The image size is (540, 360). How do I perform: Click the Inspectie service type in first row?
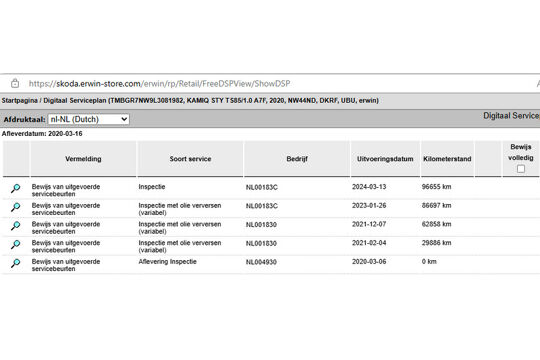[152, 187]
